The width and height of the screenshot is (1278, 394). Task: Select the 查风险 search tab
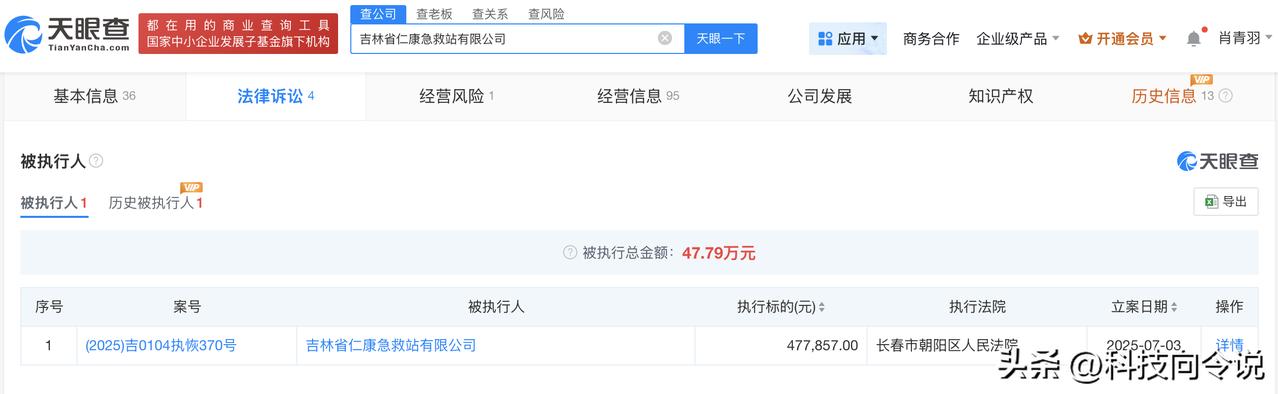[546, 14]
